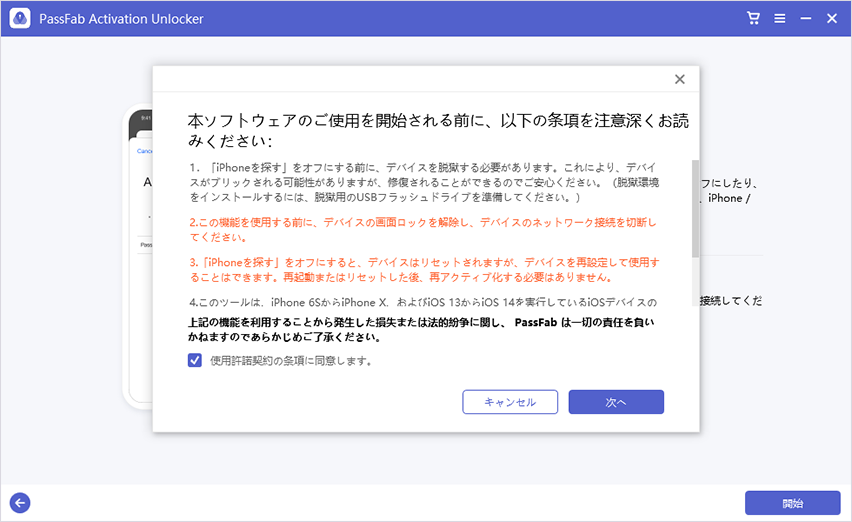This screenshot has width=852, height=522.
Task: Click the bold PassFab liability disclaimer text
Action: (x=421, y=330)
